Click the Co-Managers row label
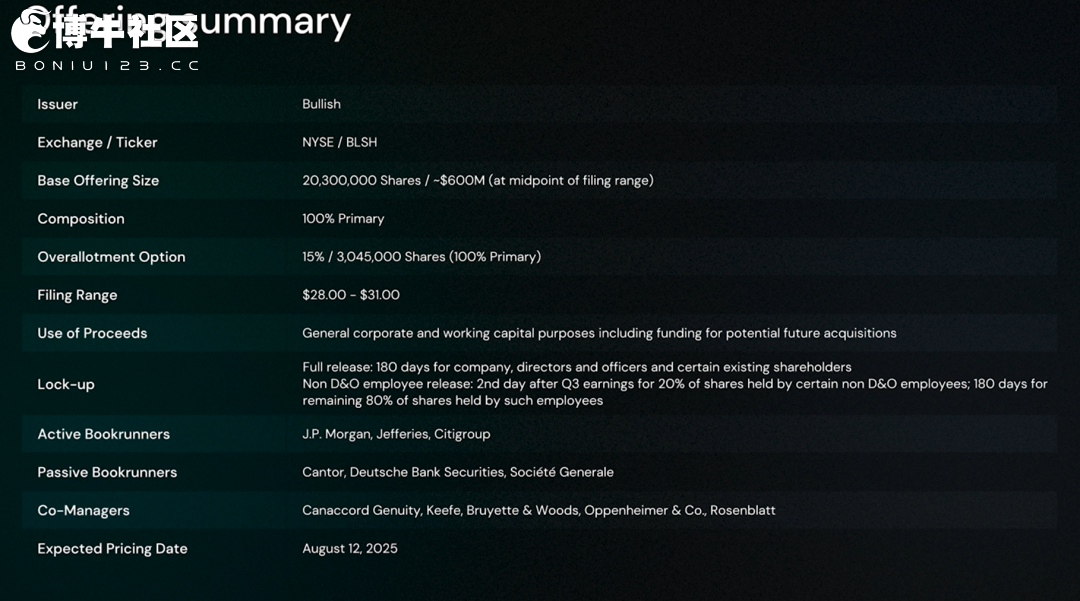 [83, 511]
